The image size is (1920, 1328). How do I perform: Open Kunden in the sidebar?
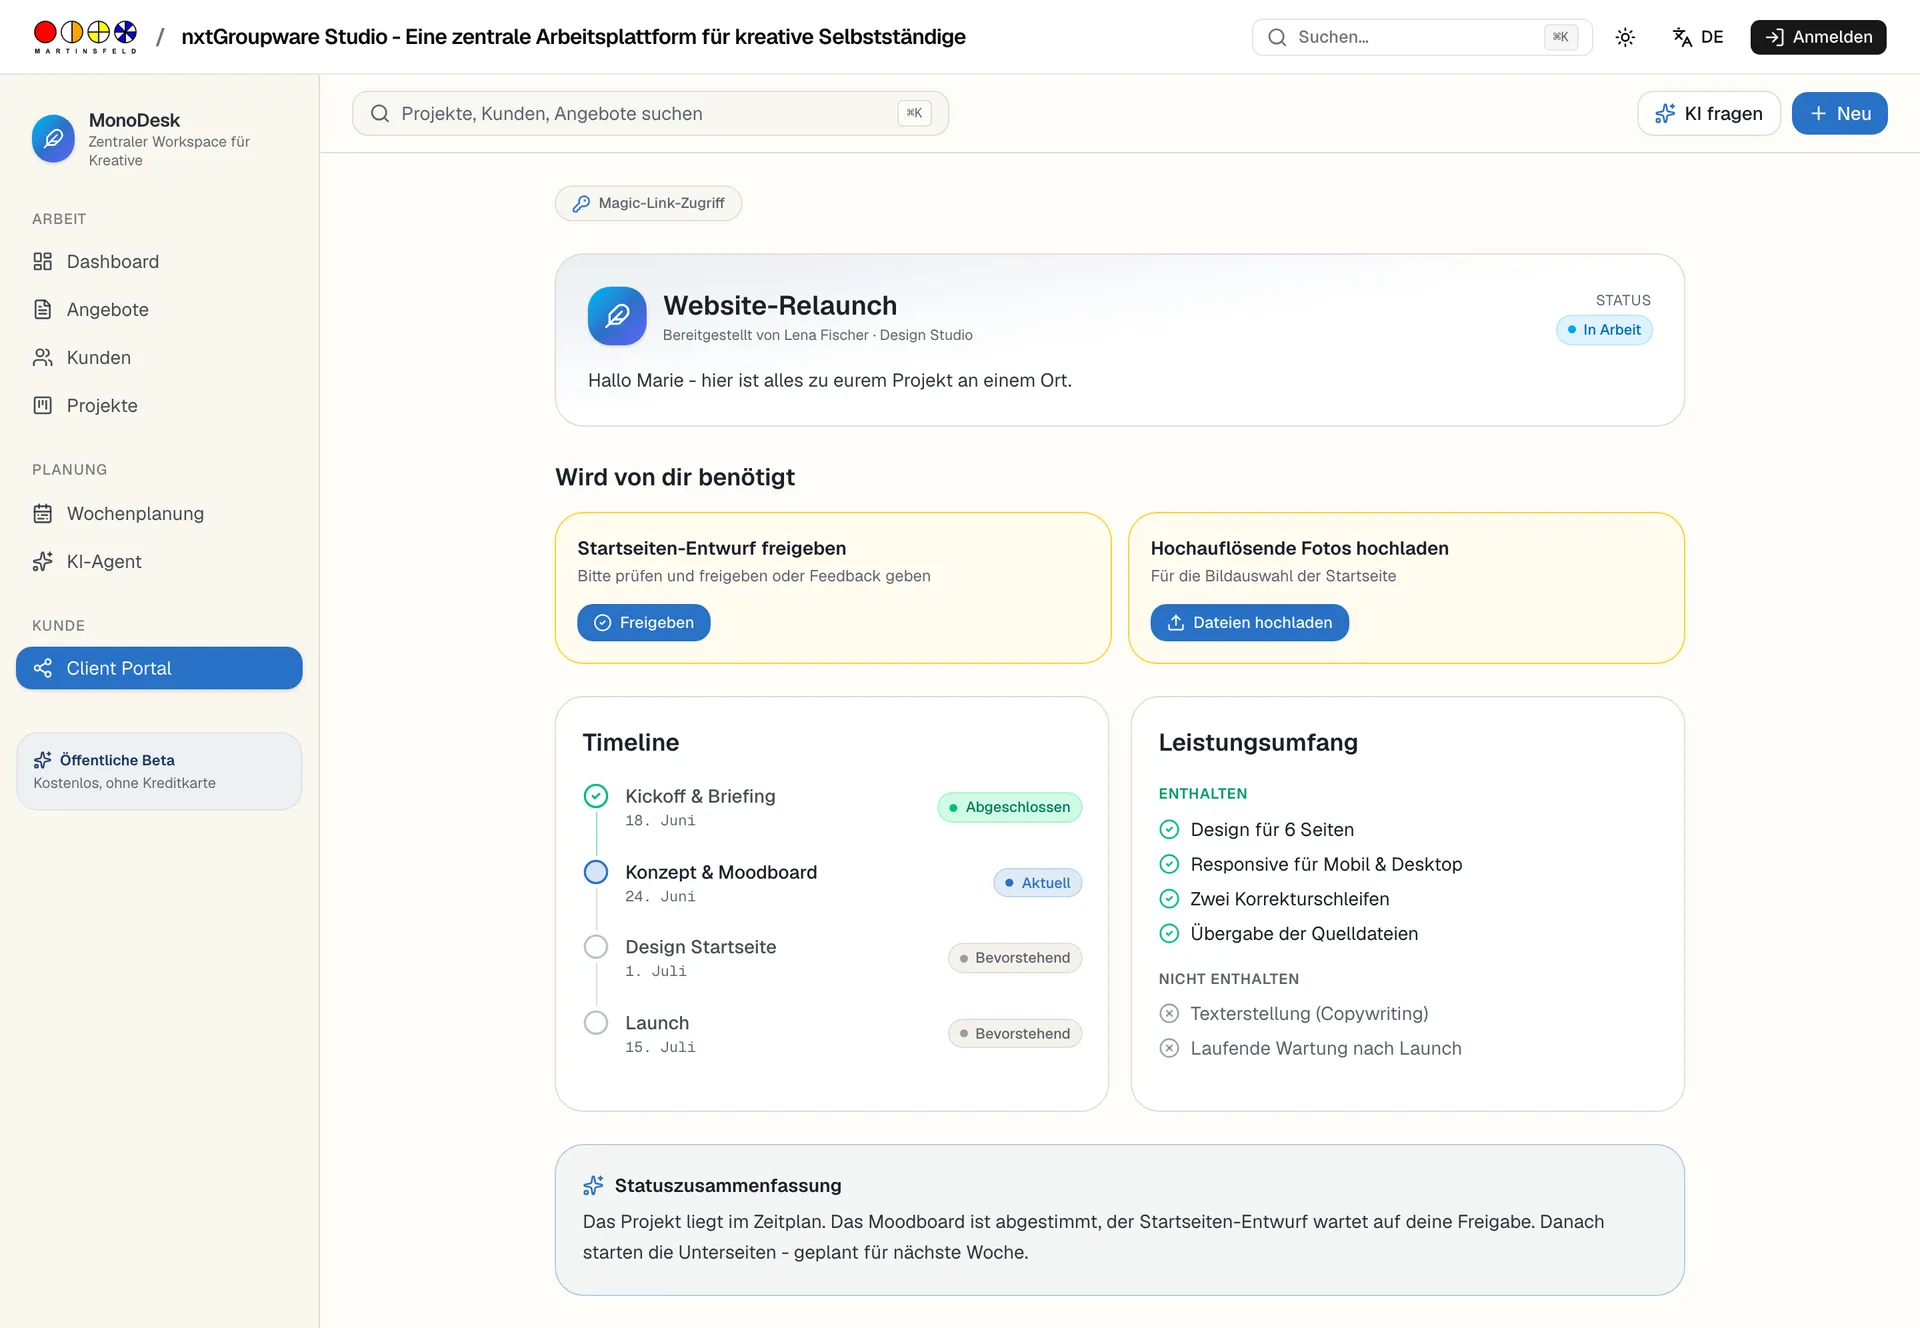click(159, 358)
